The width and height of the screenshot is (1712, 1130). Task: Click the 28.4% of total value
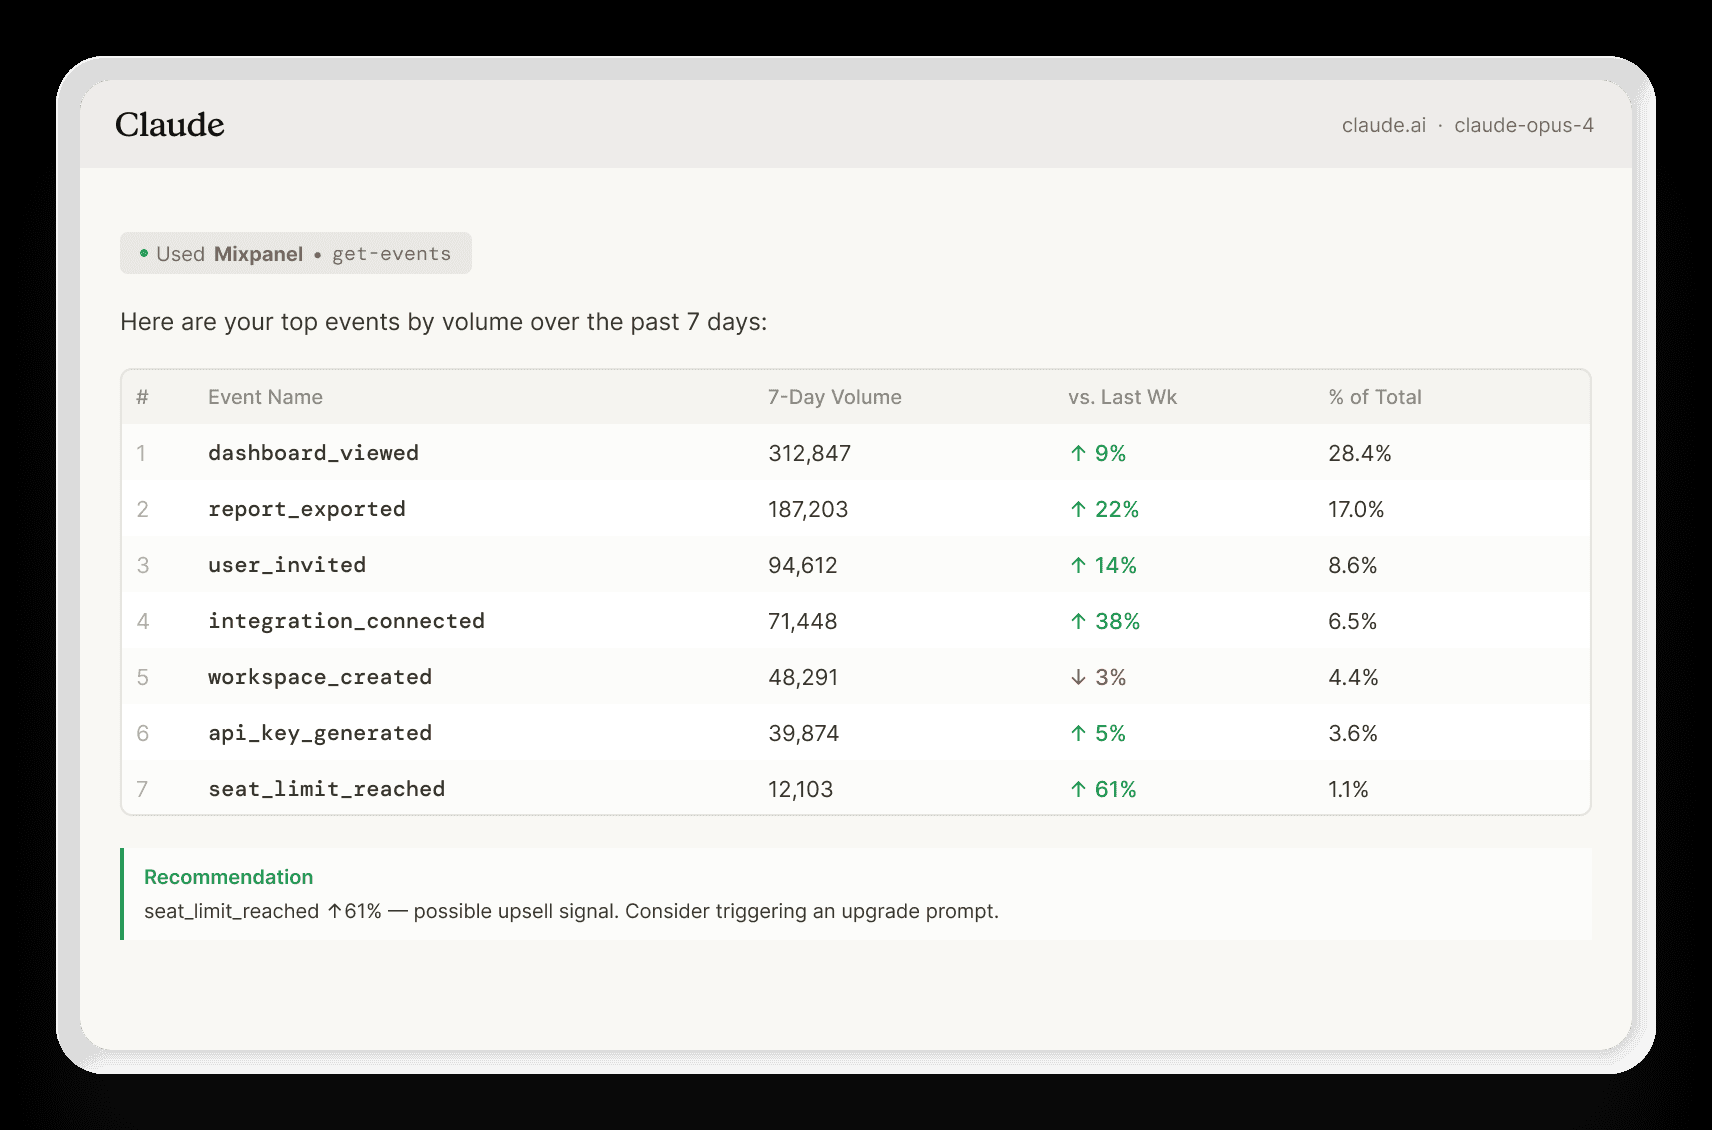1359,453
